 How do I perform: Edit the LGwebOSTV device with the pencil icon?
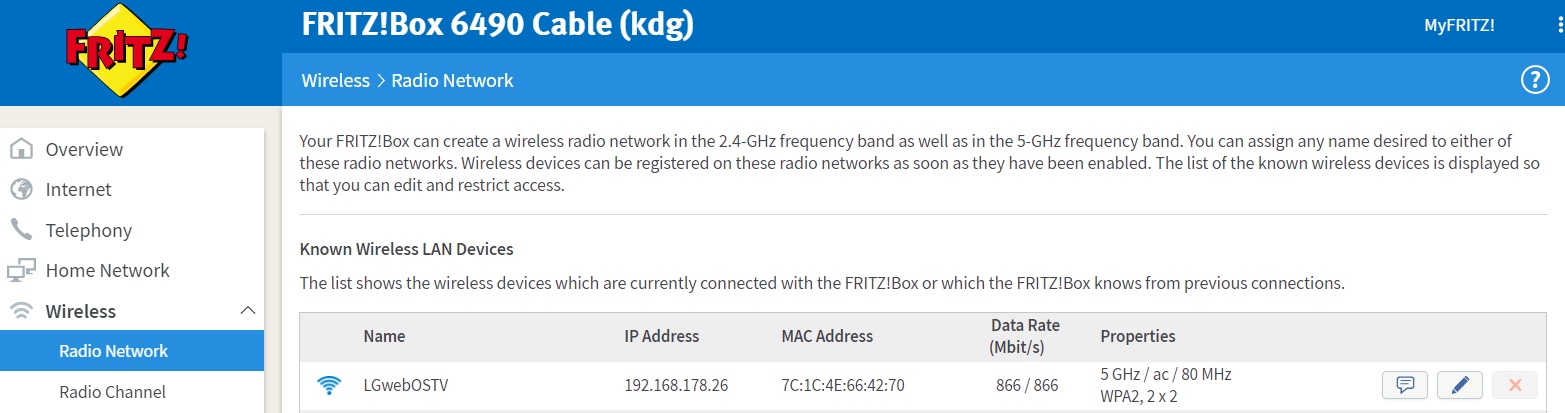(1459, 385)
